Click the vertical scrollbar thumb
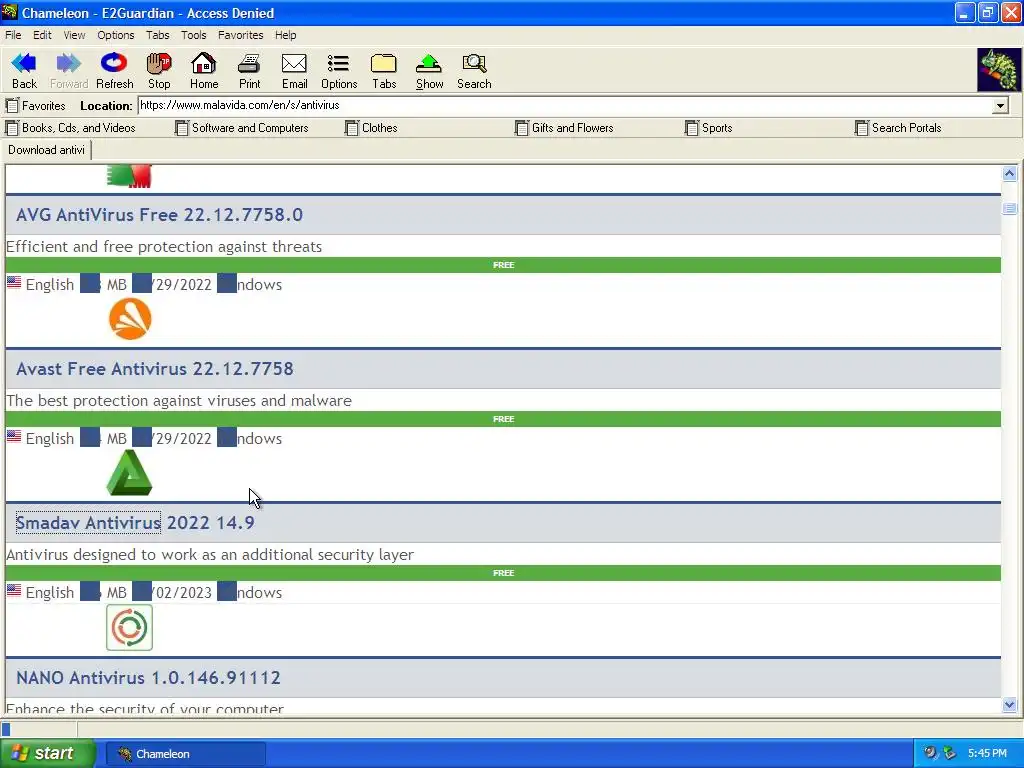 1009,208
